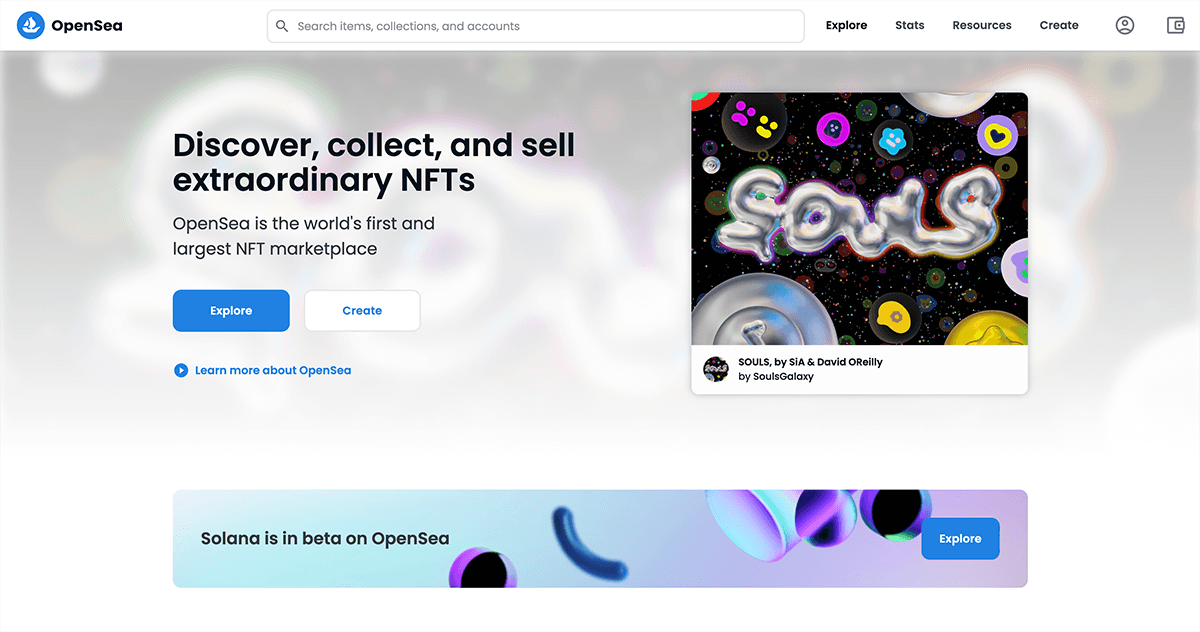Click the blue Explore button
Viewport: 1200px width, 632px height.
pyautogui.click(x=231, y=310)
